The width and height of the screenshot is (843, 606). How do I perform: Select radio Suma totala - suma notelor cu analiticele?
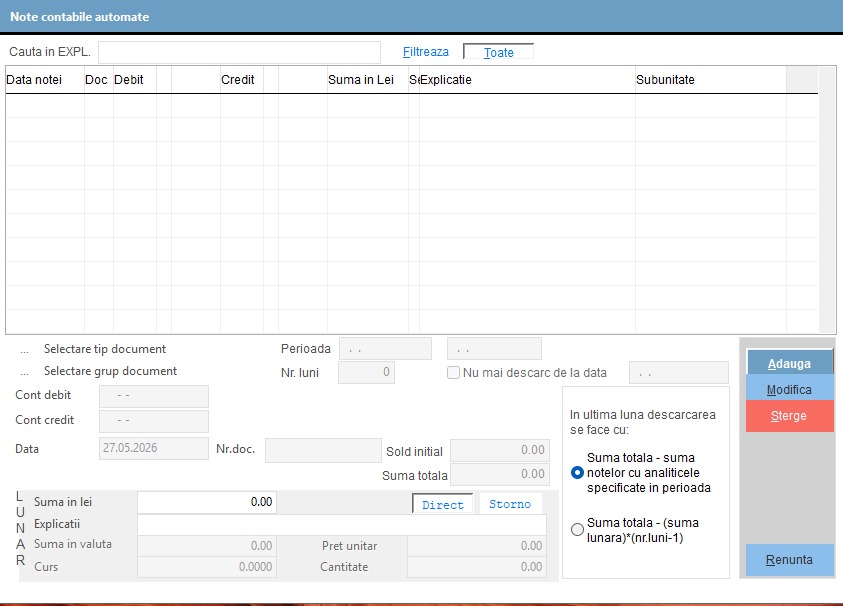[577, 473]
